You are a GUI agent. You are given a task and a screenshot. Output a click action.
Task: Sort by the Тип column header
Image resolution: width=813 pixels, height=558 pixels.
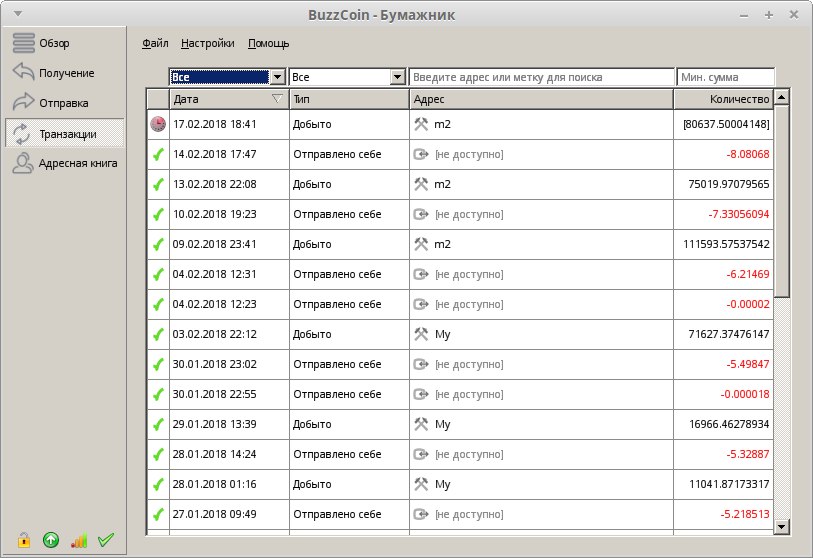[349, 99]
